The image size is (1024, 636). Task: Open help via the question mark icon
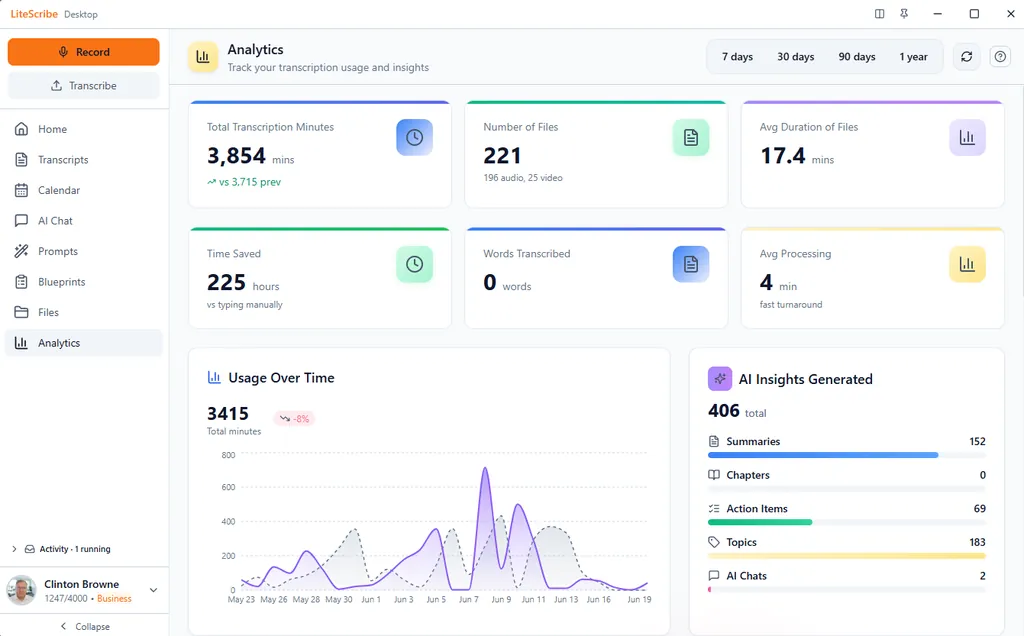click(1000, 57)
